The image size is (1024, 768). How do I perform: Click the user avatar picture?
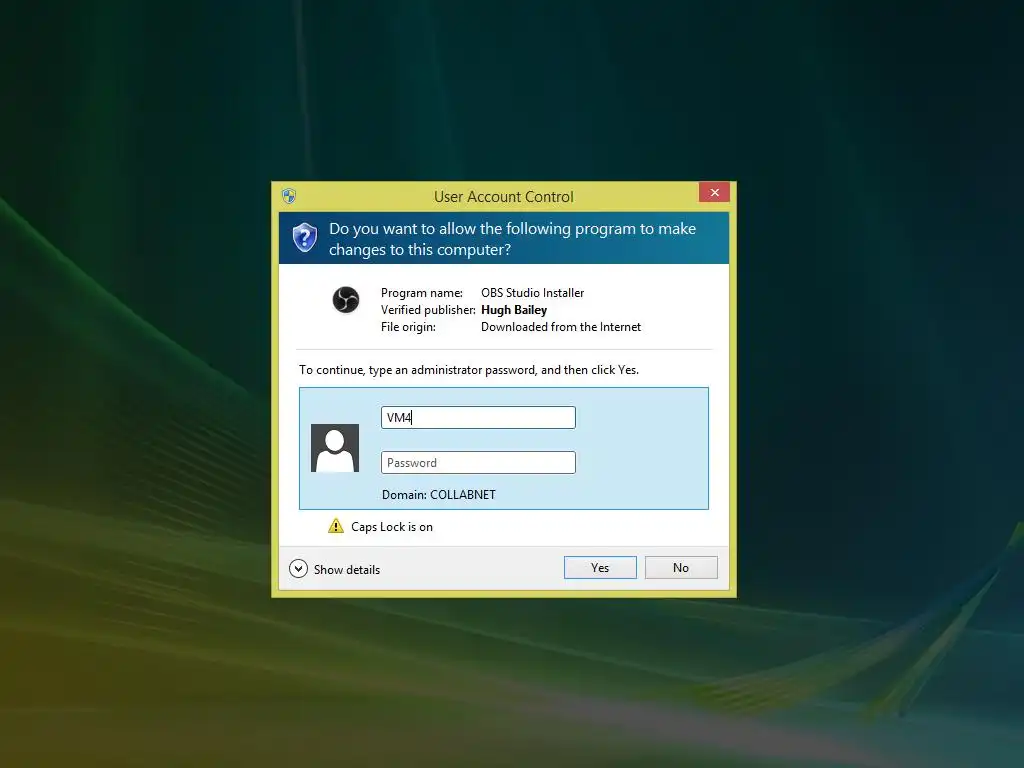335,448
